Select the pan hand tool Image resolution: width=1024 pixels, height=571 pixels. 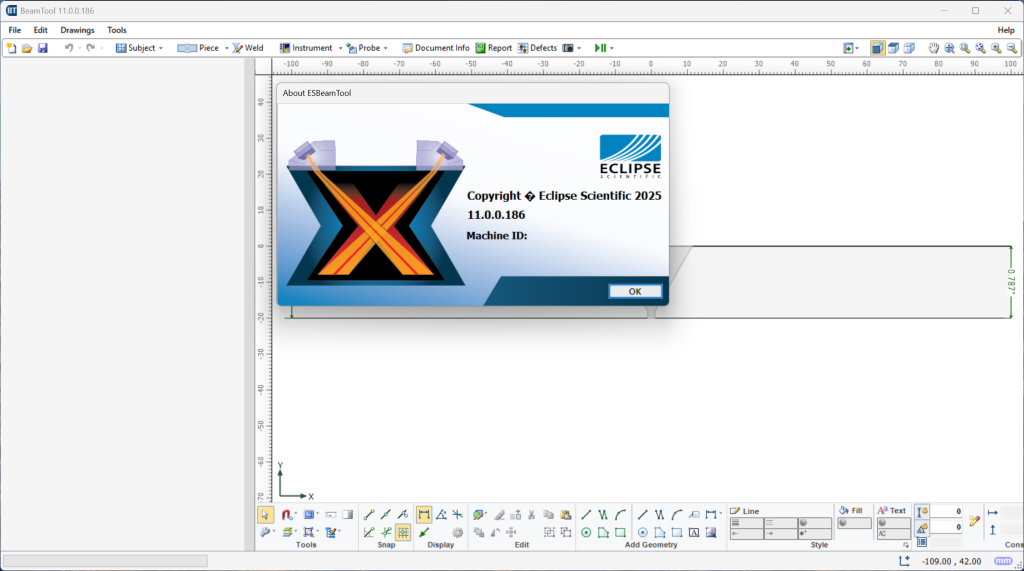pyautogui.click(x=934, y=48)
